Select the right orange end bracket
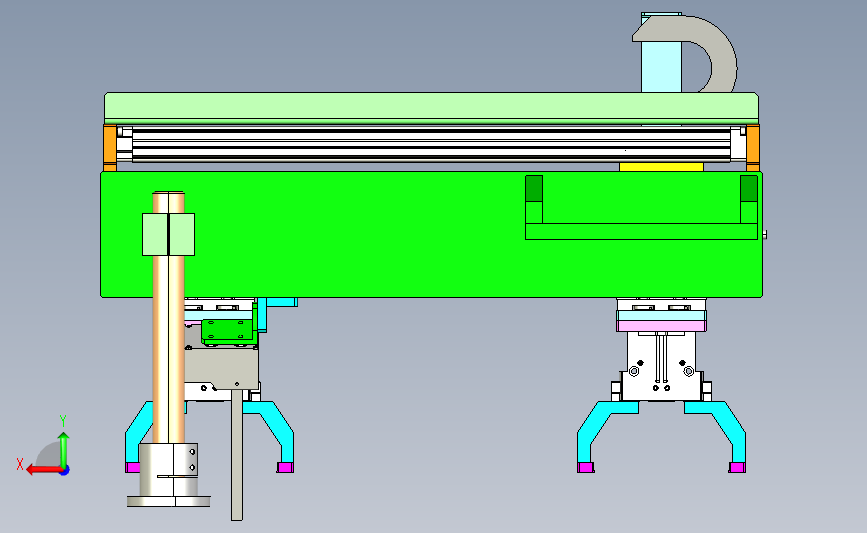This screenshot has width=867, height=533. (753, 148)
